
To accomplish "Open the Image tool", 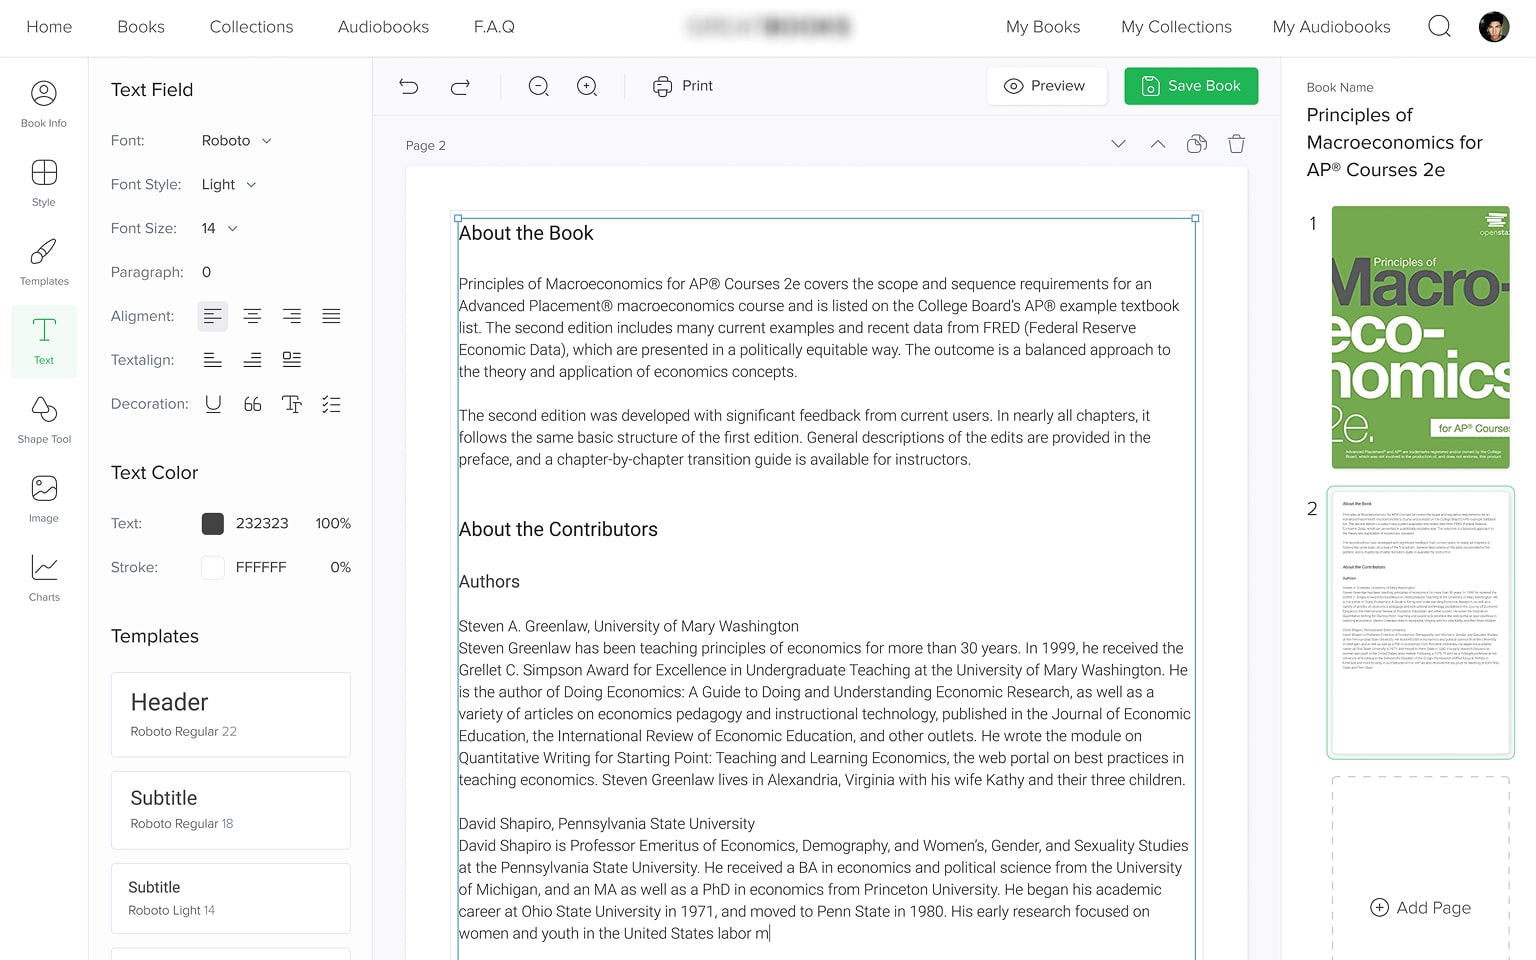I will pyautogui.click(x=44, y=500).
